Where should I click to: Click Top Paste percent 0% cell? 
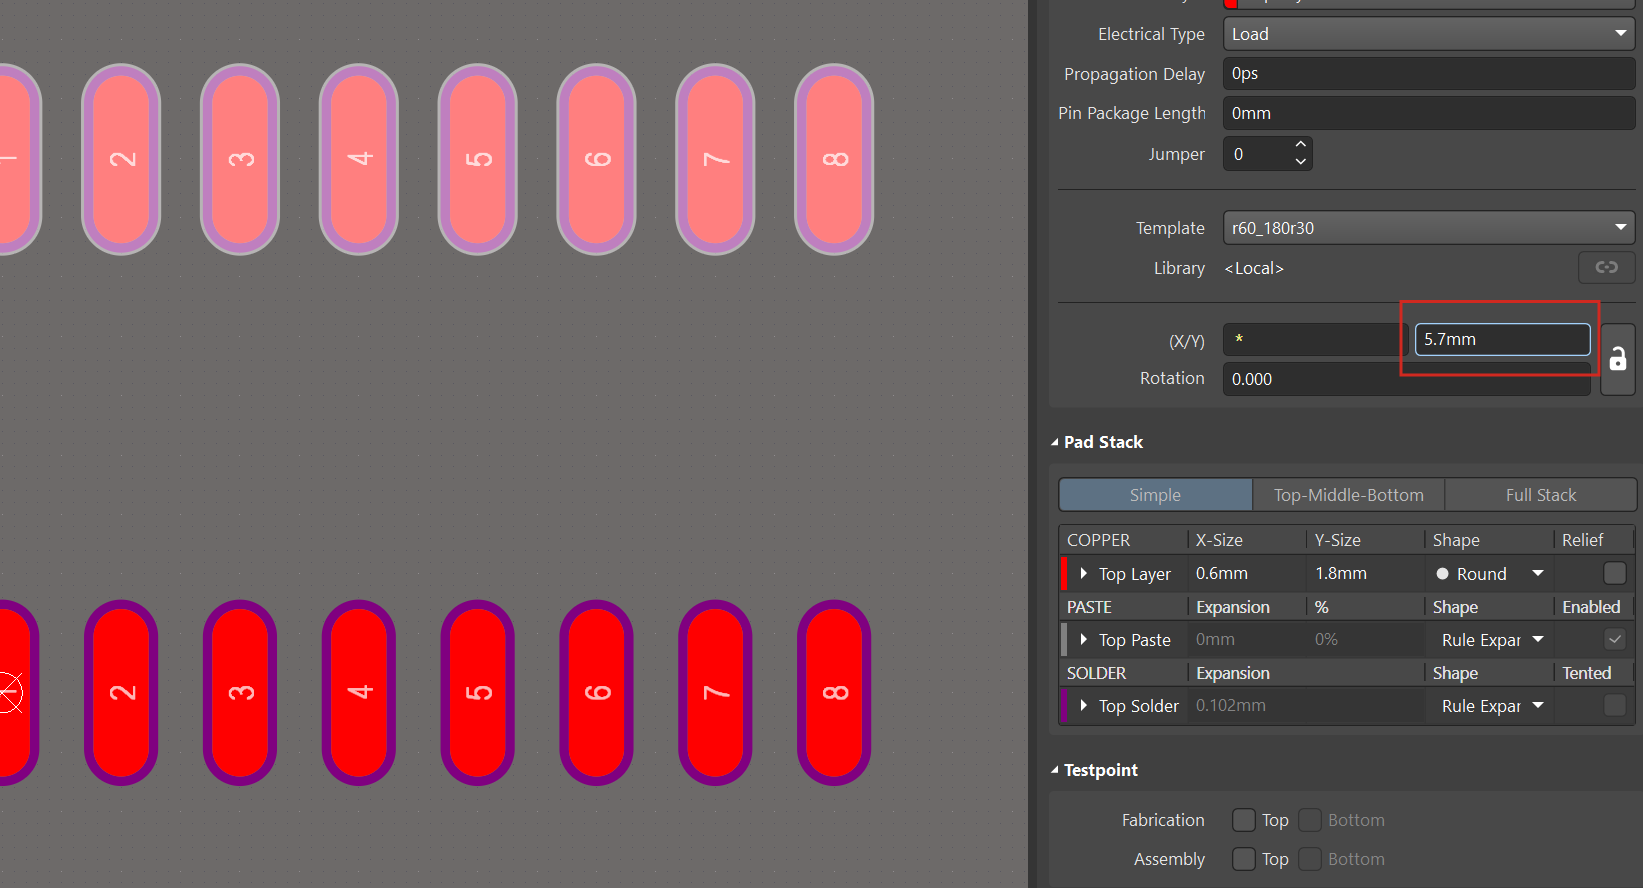pos(1365,639)
